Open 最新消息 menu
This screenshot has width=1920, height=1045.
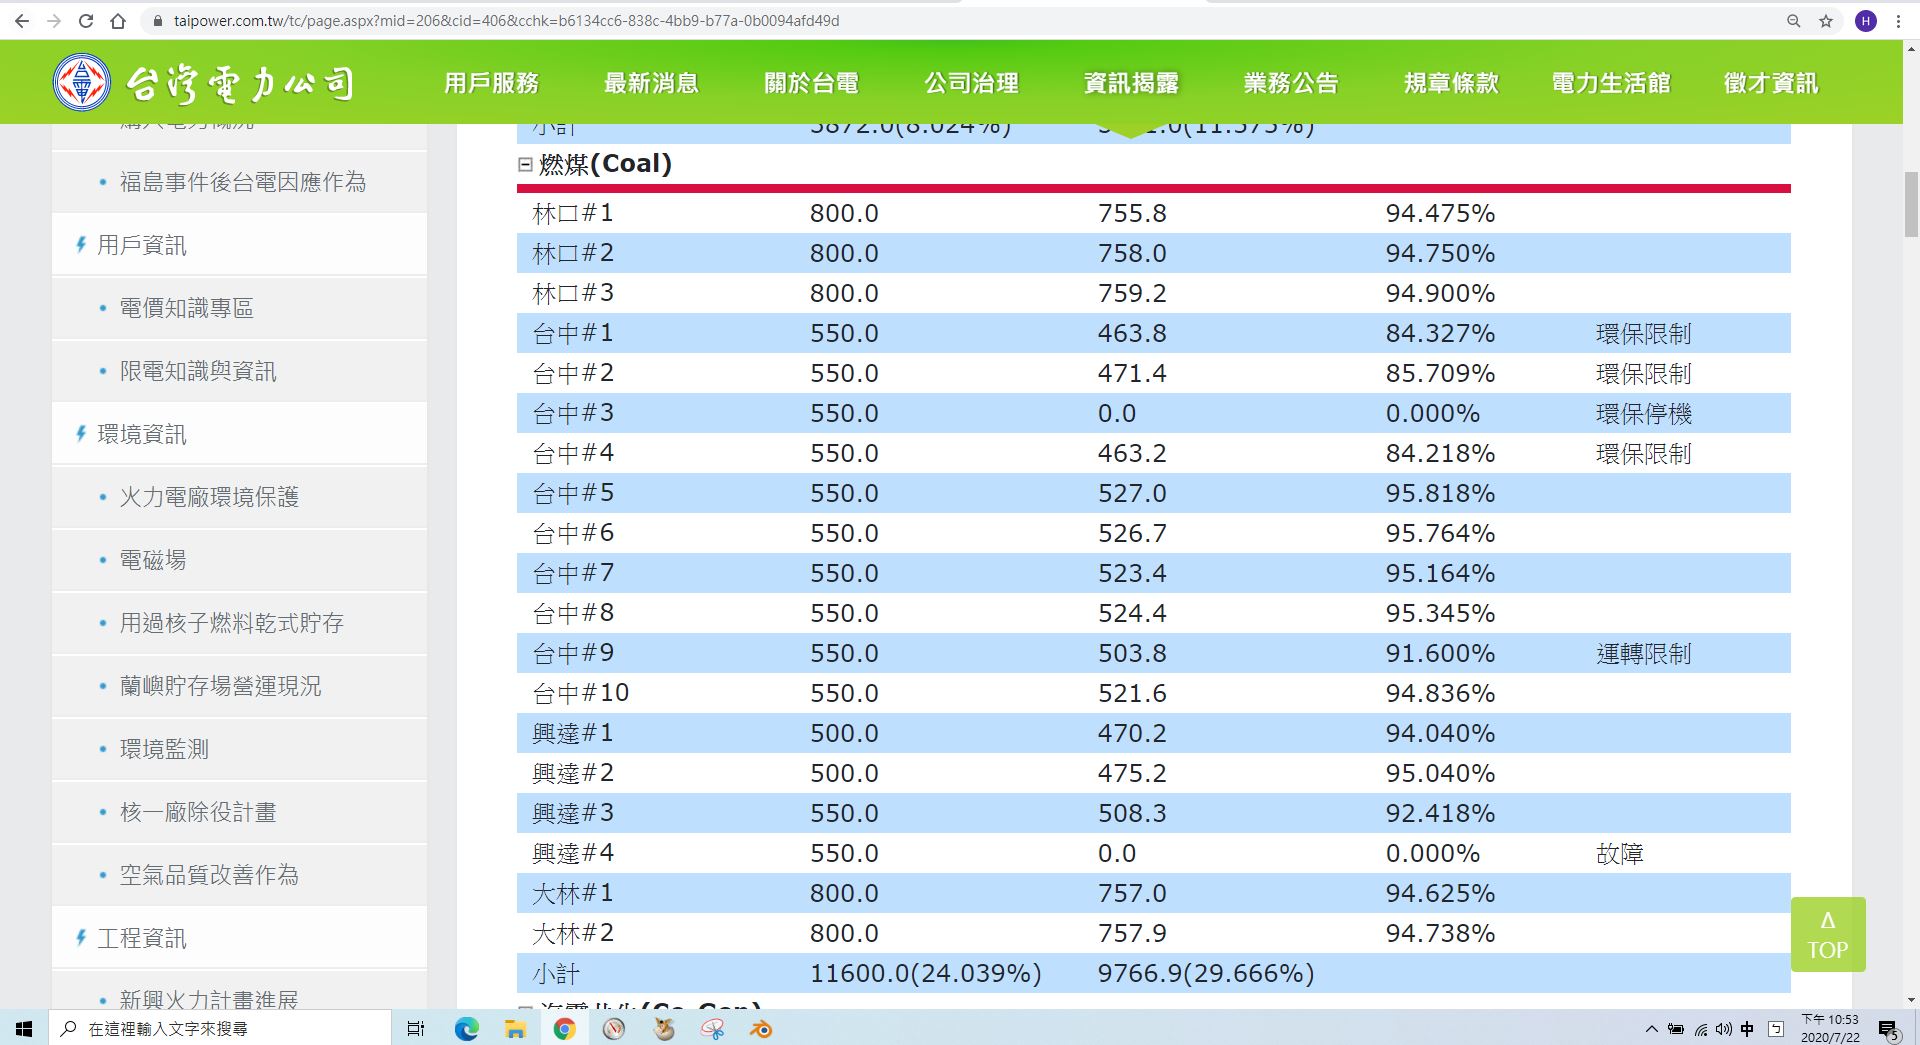click(651, 83)
